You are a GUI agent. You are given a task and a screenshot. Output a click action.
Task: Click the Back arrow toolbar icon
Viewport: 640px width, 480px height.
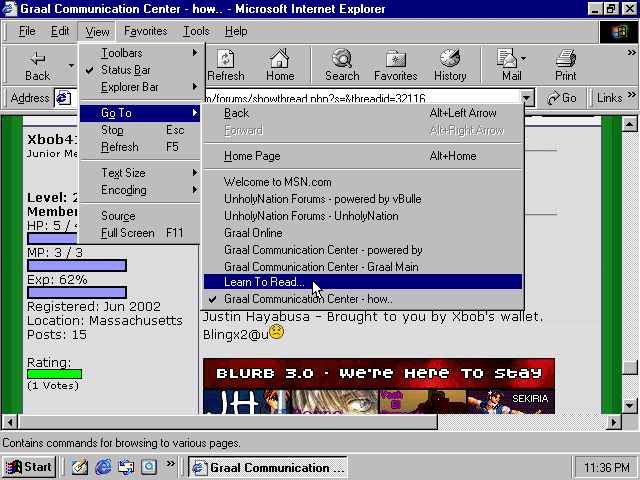click(x=38, y=58)
